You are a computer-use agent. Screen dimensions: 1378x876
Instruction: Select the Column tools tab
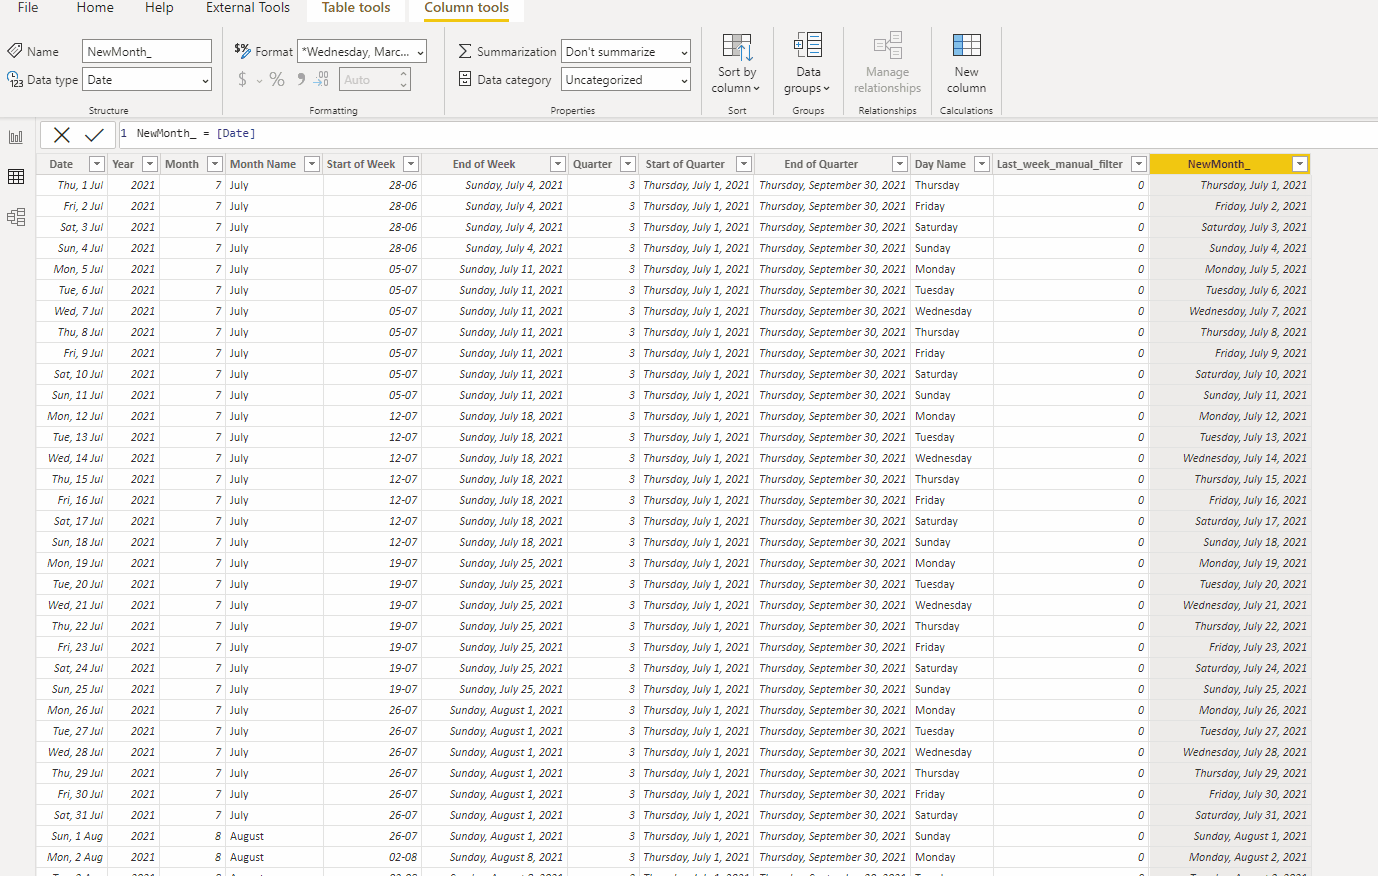tap(466, 8)
